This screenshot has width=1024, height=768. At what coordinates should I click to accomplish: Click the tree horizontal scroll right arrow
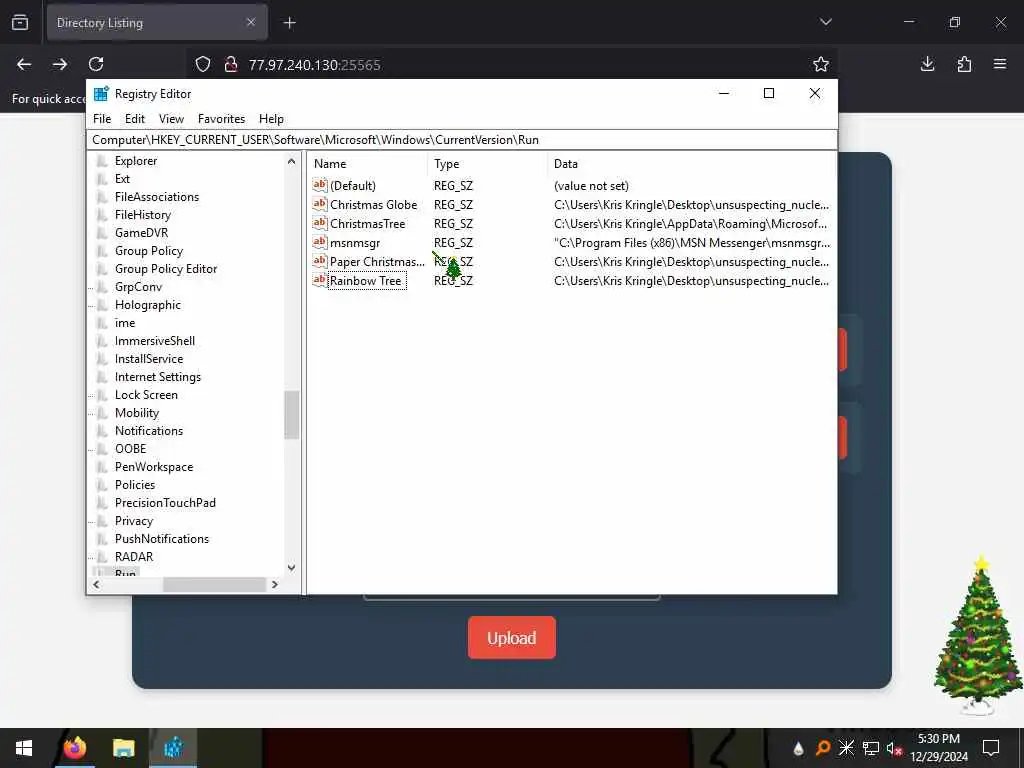pyautogui.click(x=275, y=584)
